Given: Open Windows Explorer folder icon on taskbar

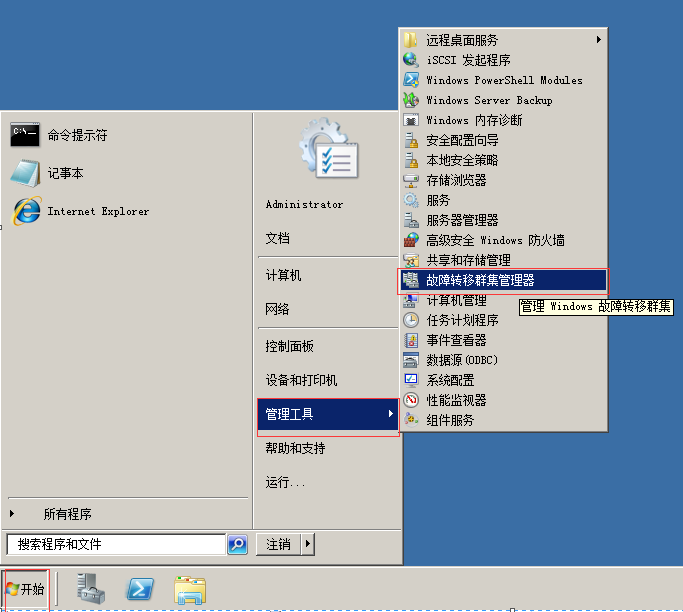Looking at the screenshot, I should tap(189, 589).
